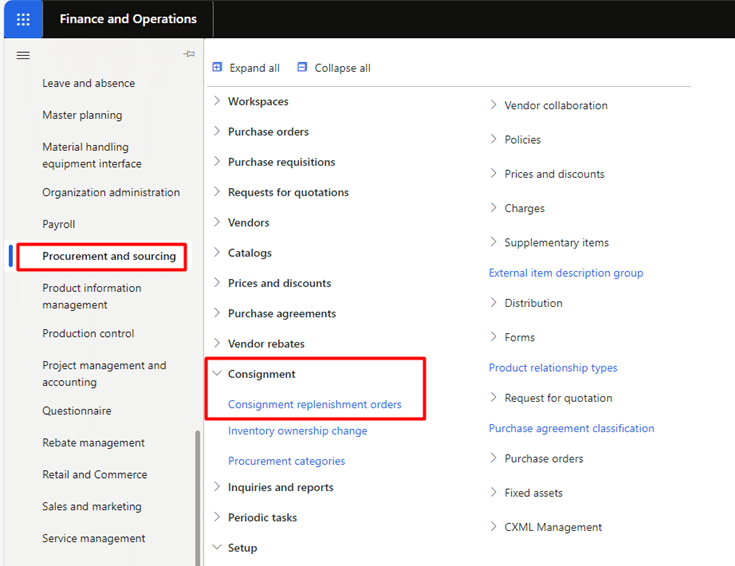Select Sales and marketing module
This screenshot has height=566, width=735.
point(92,506)
